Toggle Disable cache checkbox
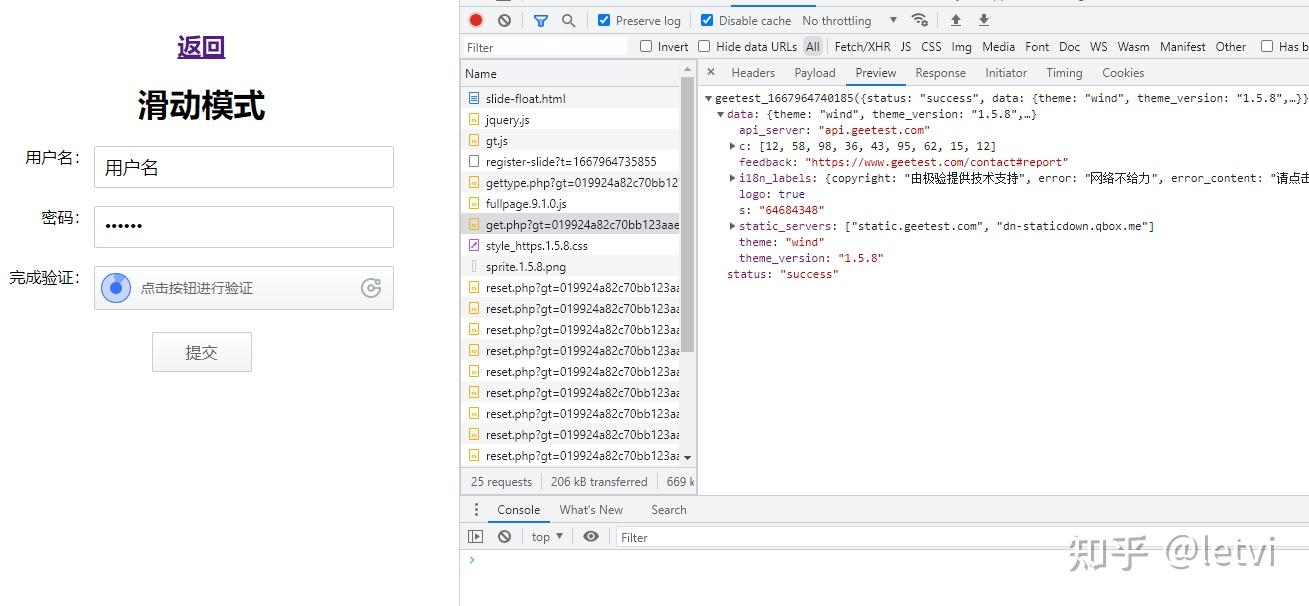The image size is (1309, 606). click(x=707, y=20)
